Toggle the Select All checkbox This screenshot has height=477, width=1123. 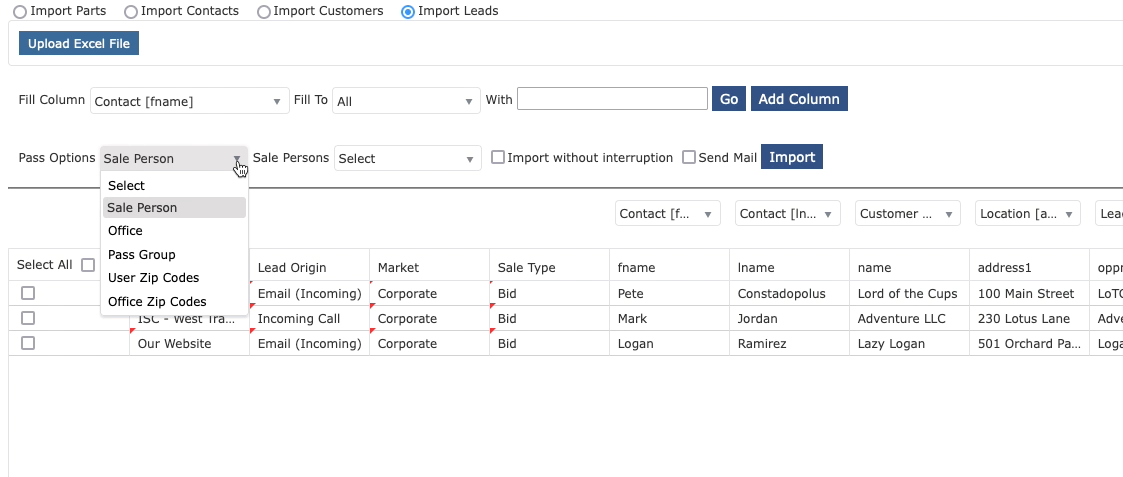(88, 265)
